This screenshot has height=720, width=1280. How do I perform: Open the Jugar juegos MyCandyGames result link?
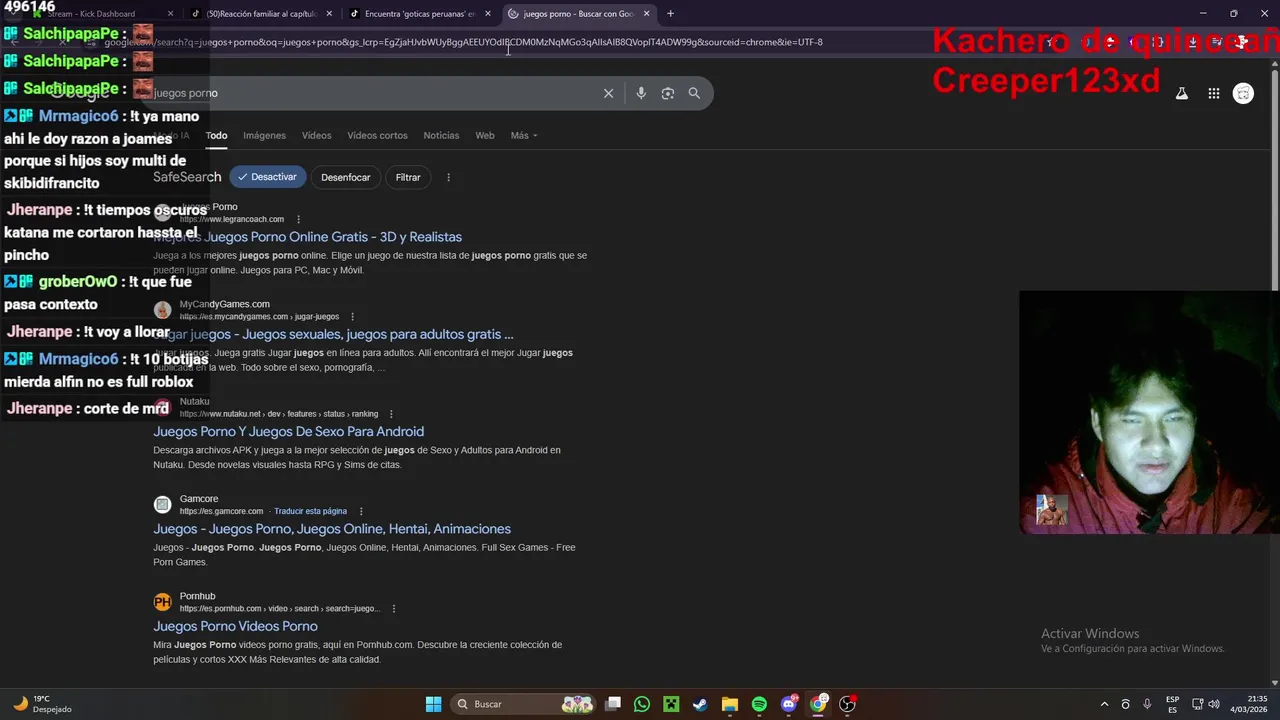pyautogui.click(x=333, y=334)
